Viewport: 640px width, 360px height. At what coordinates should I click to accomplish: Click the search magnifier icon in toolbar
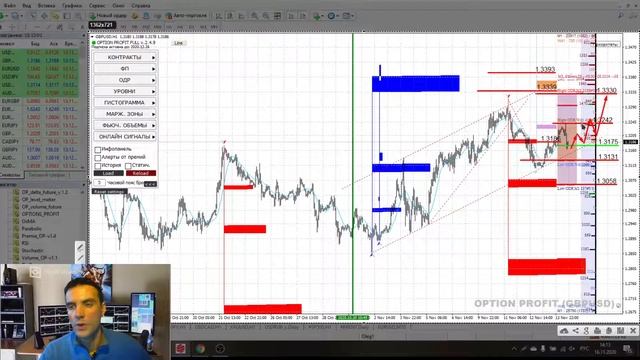point(620,16)
